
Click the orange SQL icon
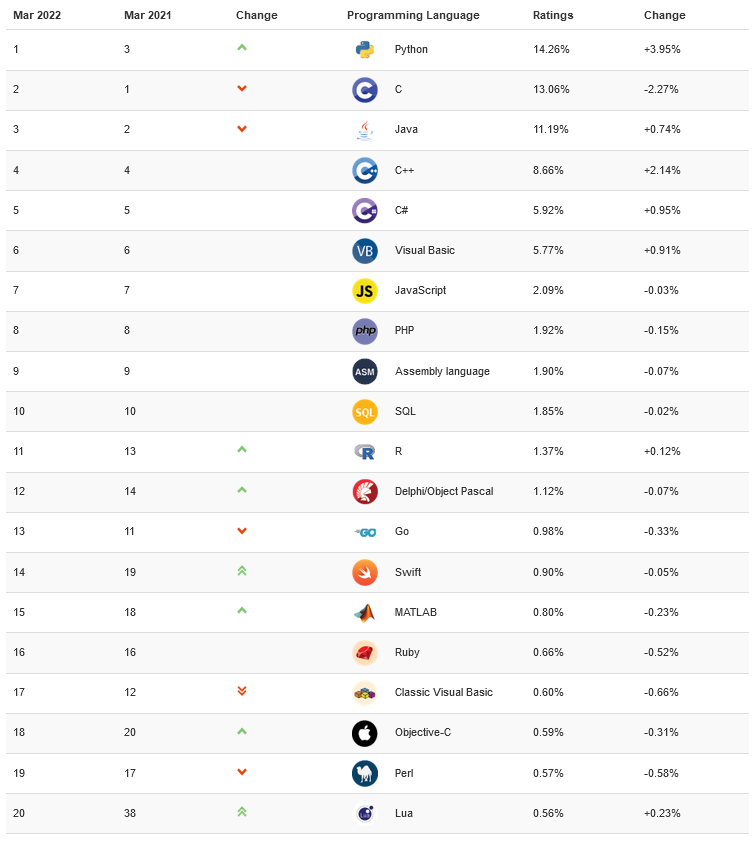click(364, 411)
